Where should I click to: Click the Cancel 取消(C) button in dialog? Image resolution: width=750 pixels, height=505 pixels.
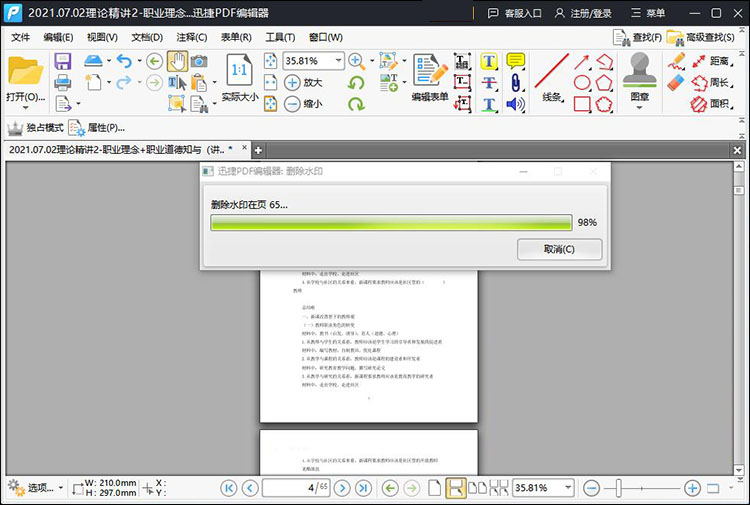(x=559, y=249)
